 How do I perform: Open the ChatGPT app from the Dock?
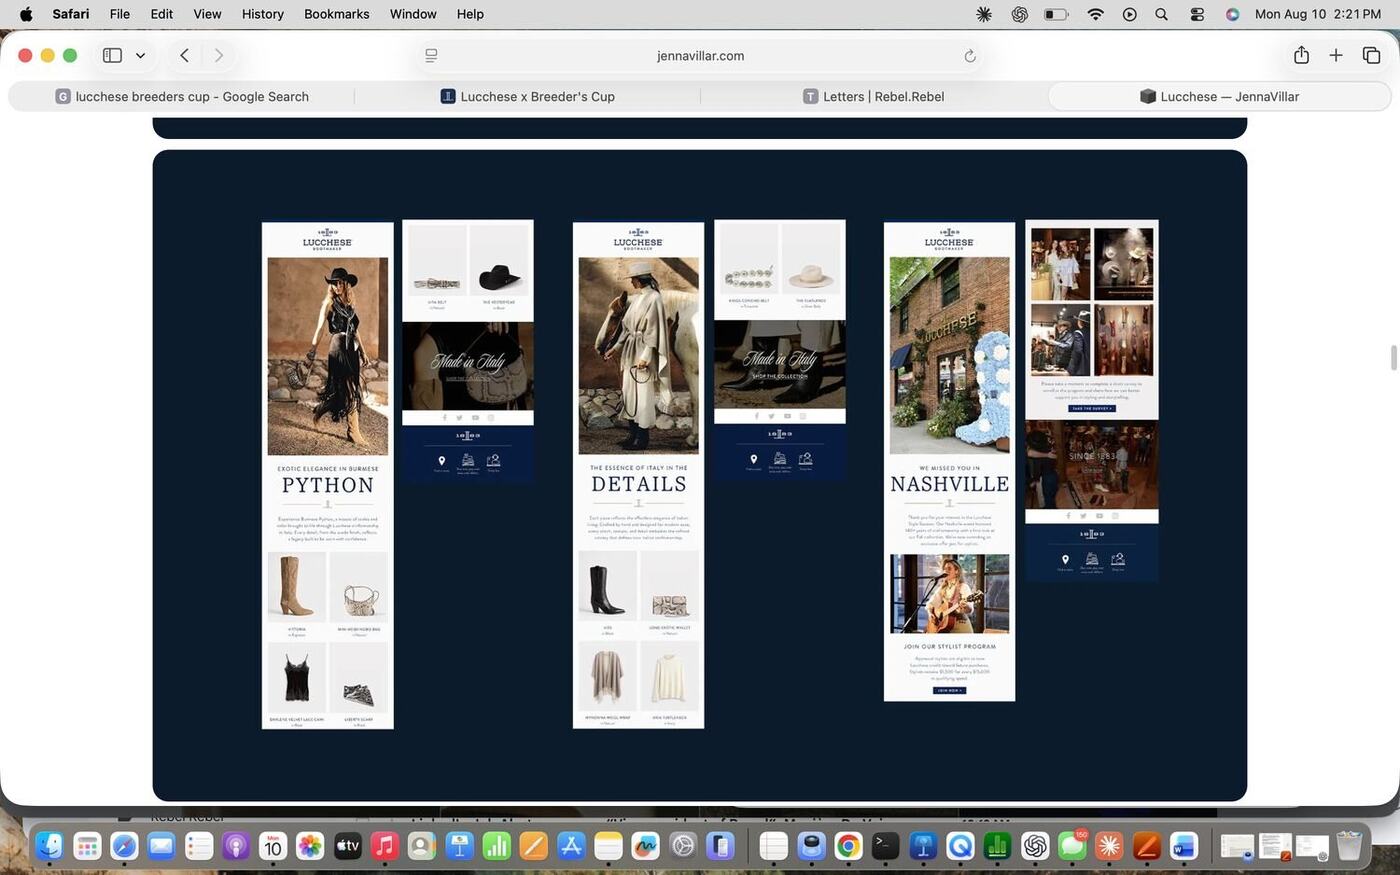pos(1035,847)
